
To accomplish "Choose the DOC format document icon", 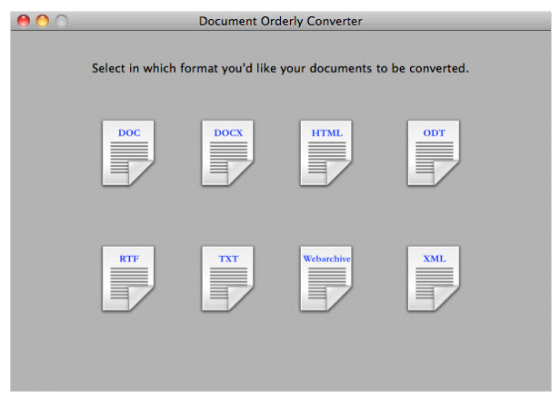I will [x=129, y=153].
